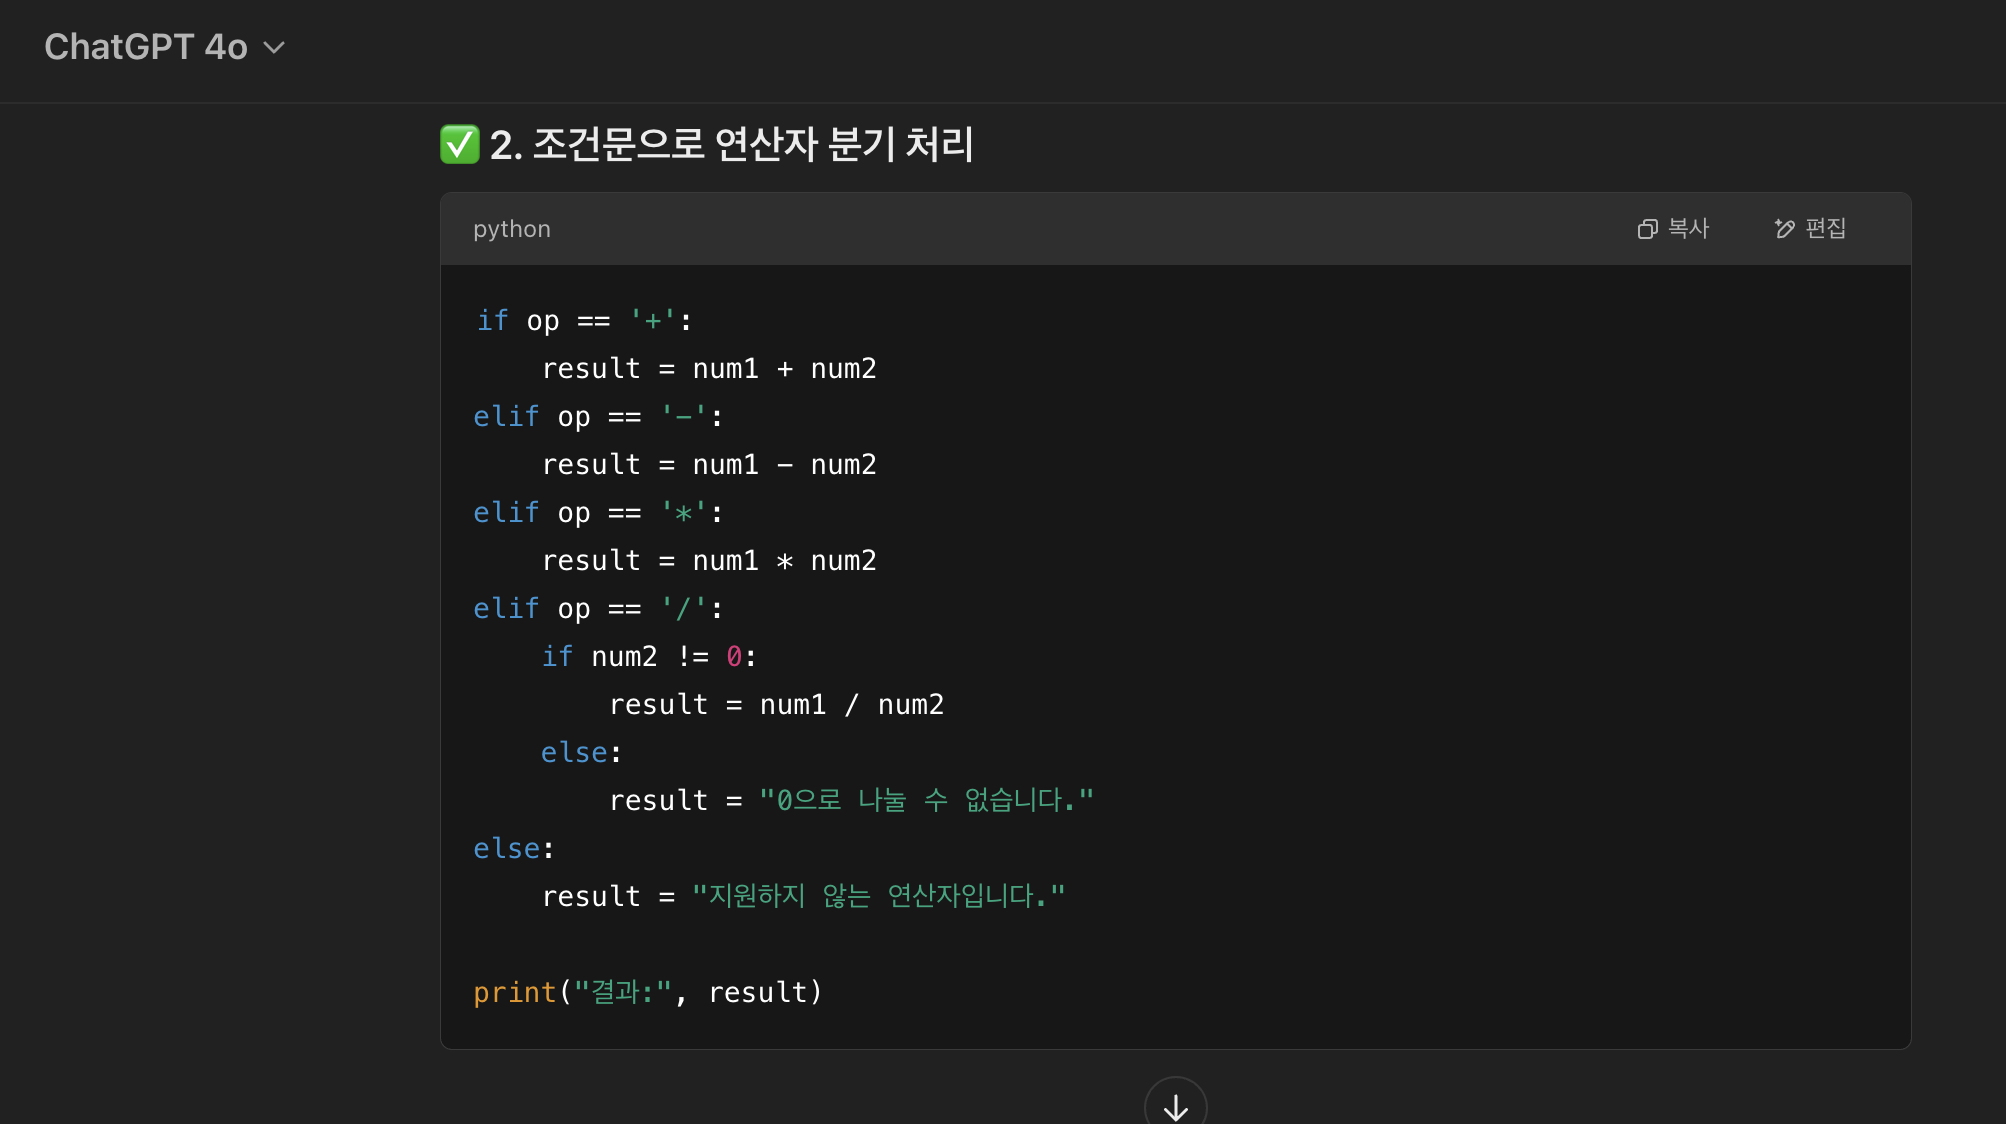Click the orange print keyword
2006x1124 pixels.
click(514, 992)
